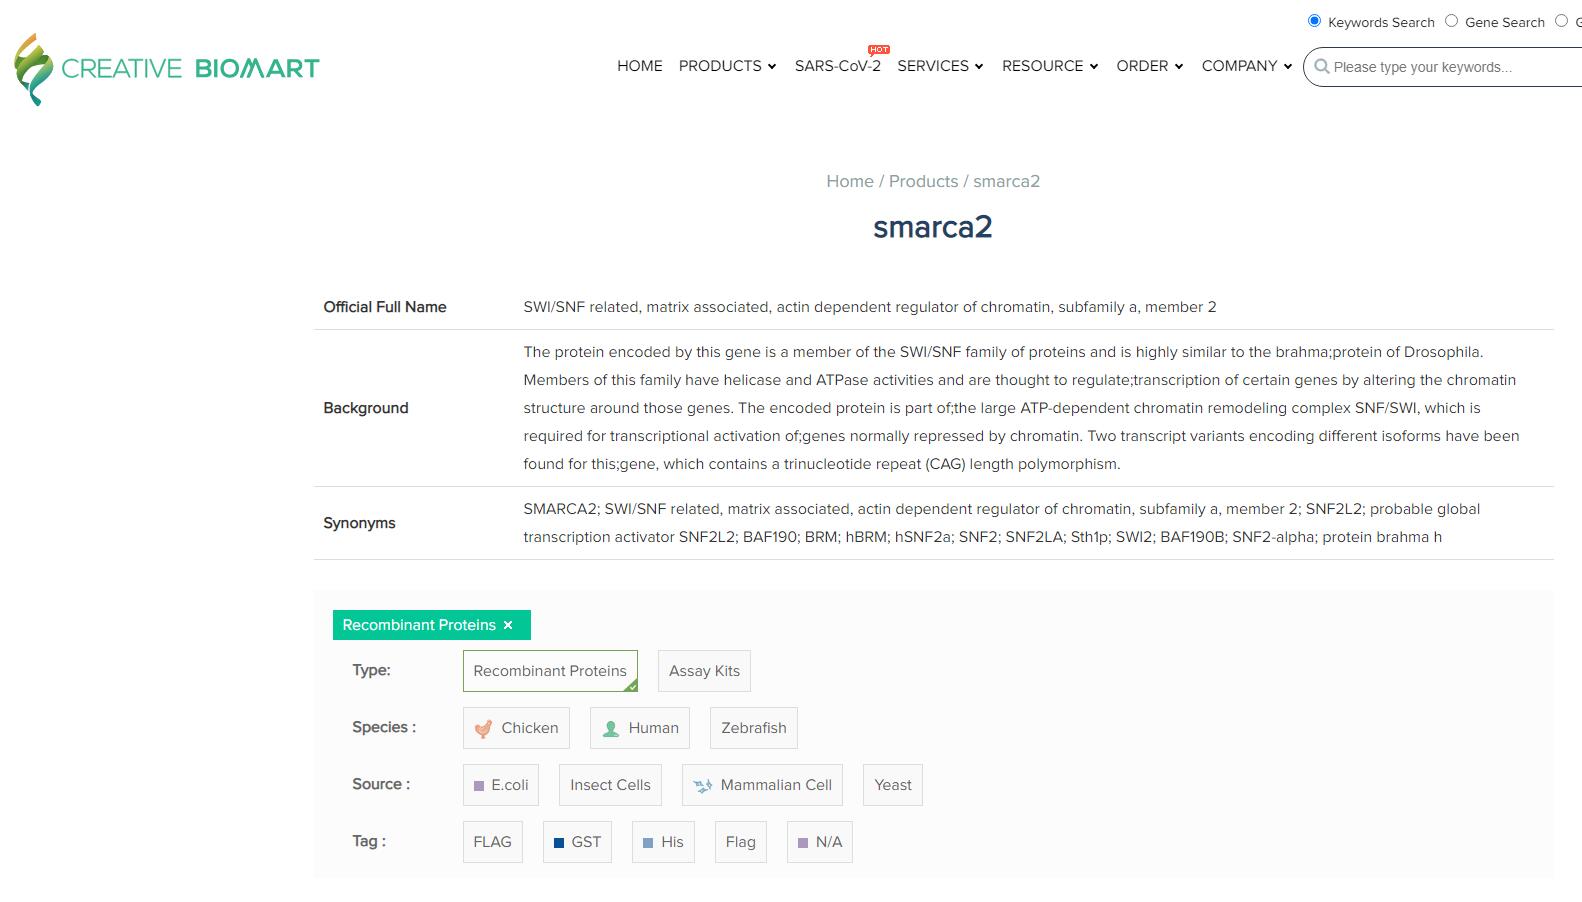Filter by uppercase FLAG tag
The height and width of the screenshot is (902, 1582).
click(492, 842)
